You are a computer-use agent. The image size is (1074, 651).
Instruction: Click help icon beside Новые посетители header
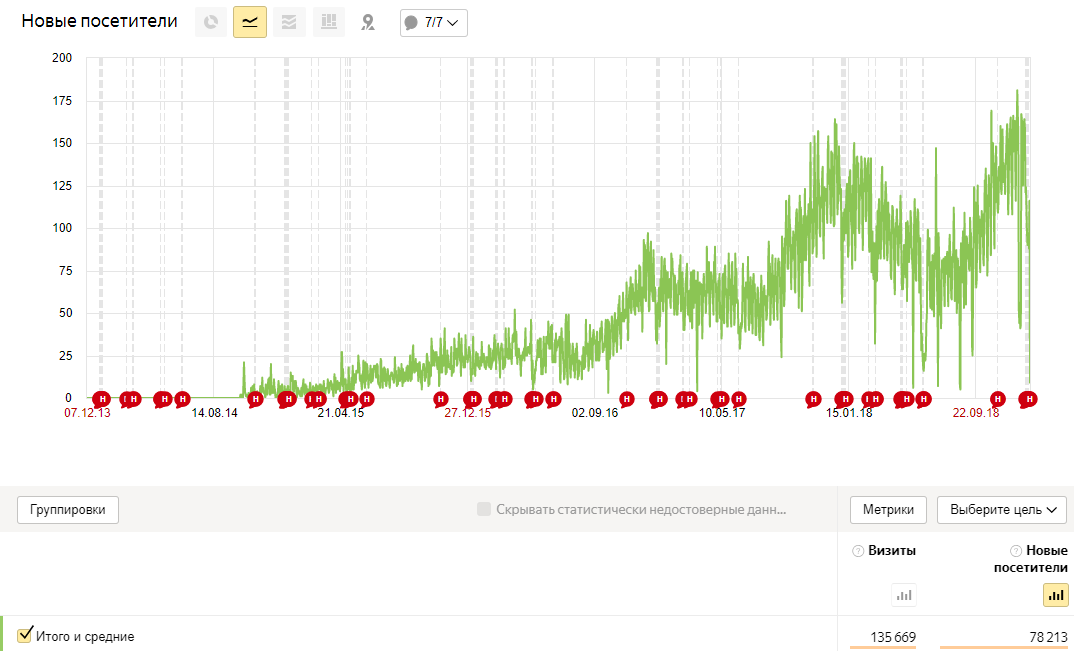point(1015,551)
